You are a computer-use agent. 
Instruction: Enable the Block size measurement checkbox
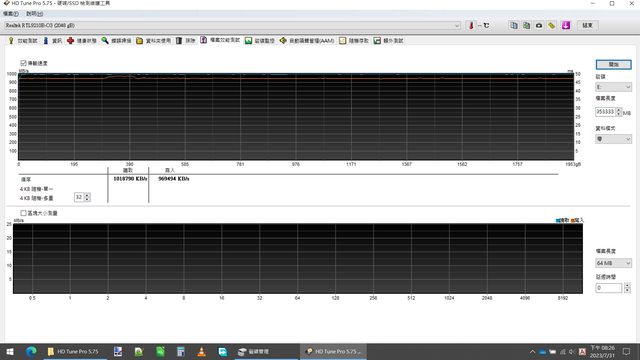coord(23,213)
